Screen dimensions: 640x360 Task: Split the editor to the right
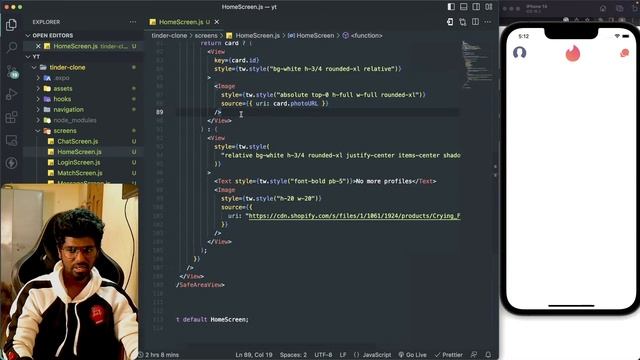476,22
